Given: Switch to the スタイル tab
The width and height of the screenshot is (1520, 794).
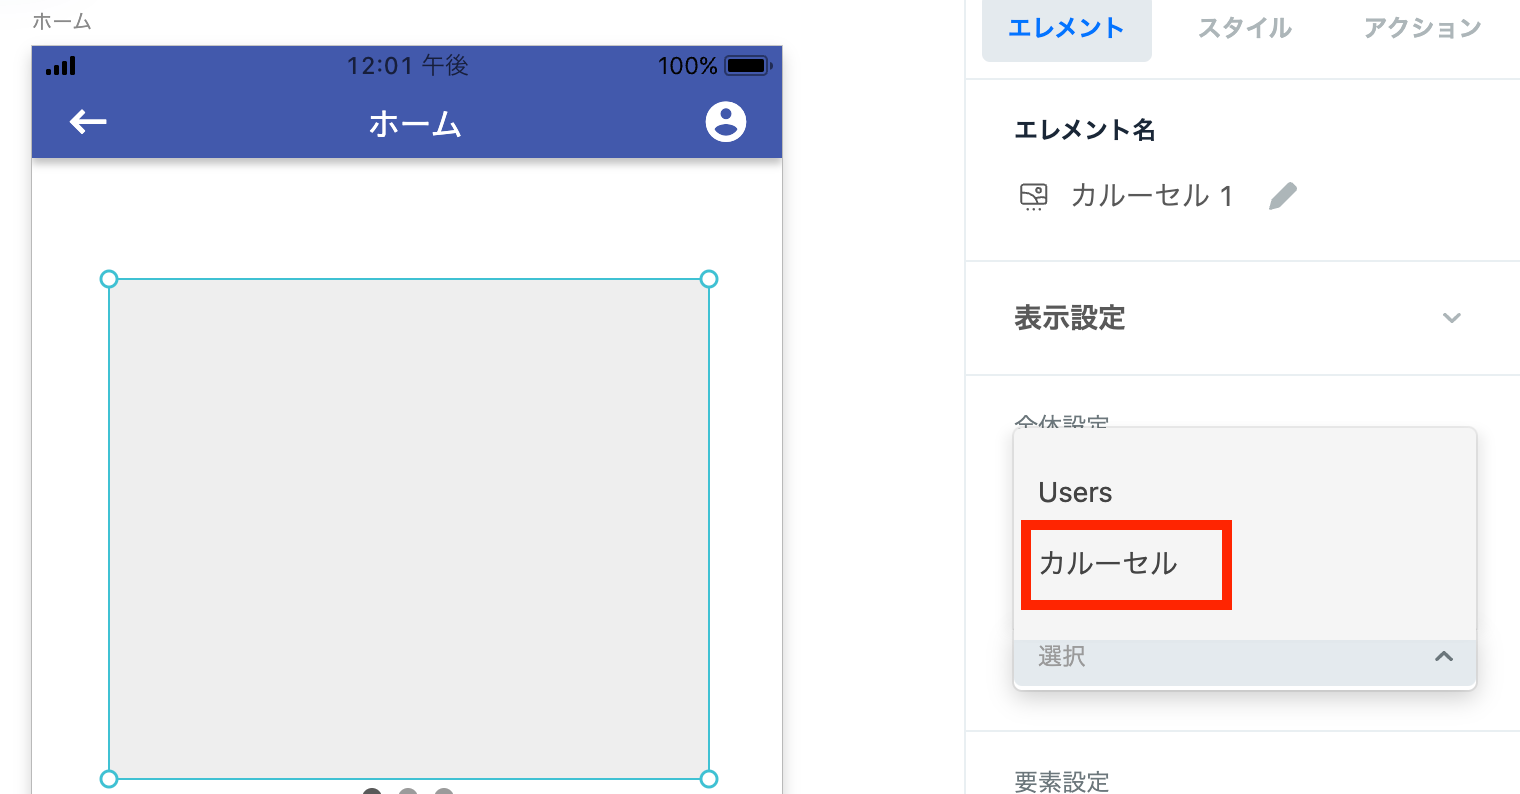Looking at the screenshot, I should tap(1245, 29).
